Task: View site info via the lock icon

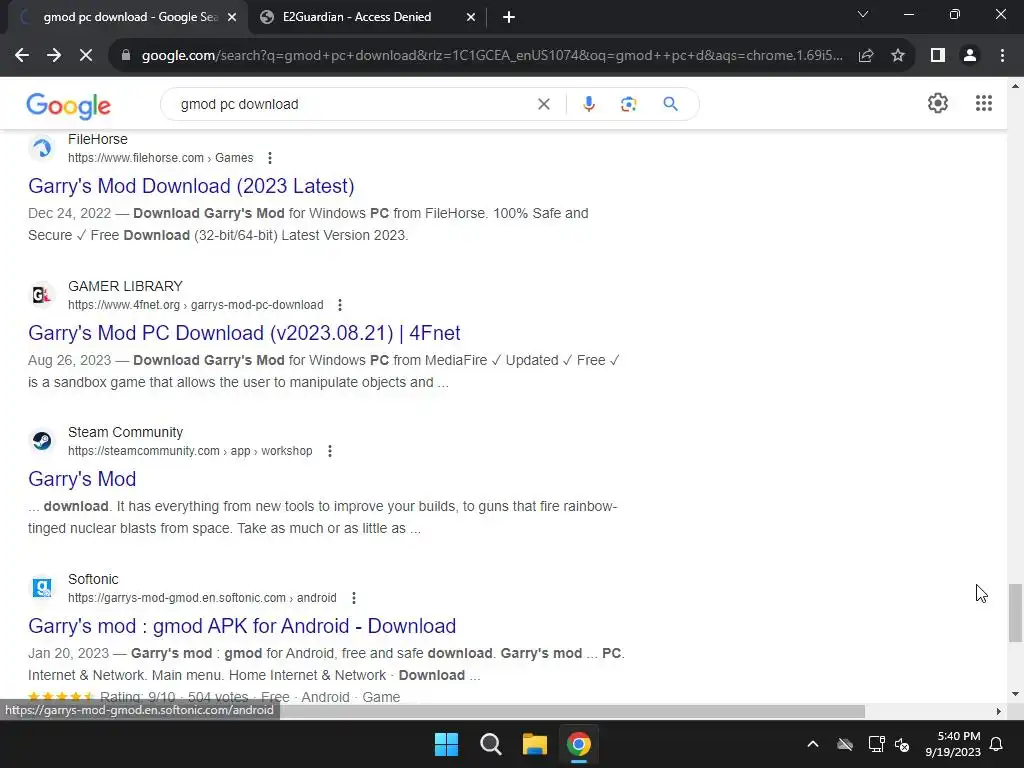Action: click(x=126, y=56)
